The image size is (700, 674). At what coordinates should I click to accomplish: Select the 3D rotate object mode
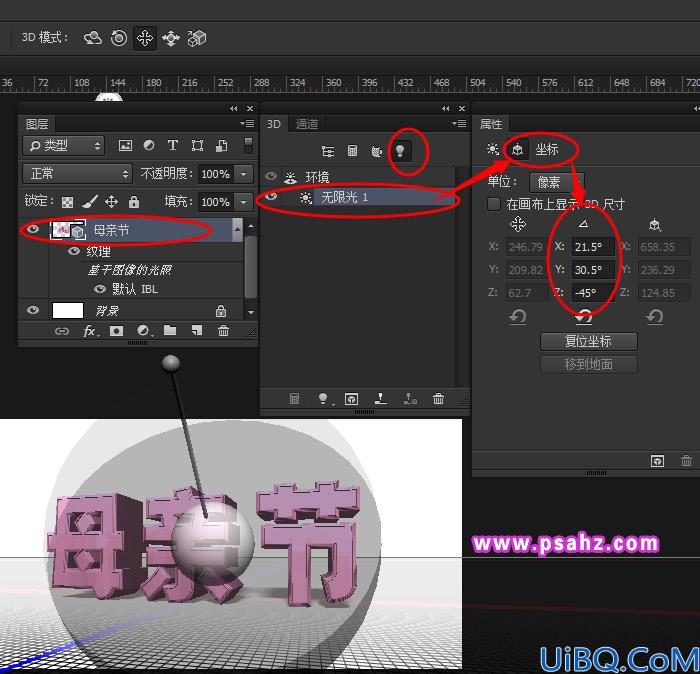[x=93, y=38]
